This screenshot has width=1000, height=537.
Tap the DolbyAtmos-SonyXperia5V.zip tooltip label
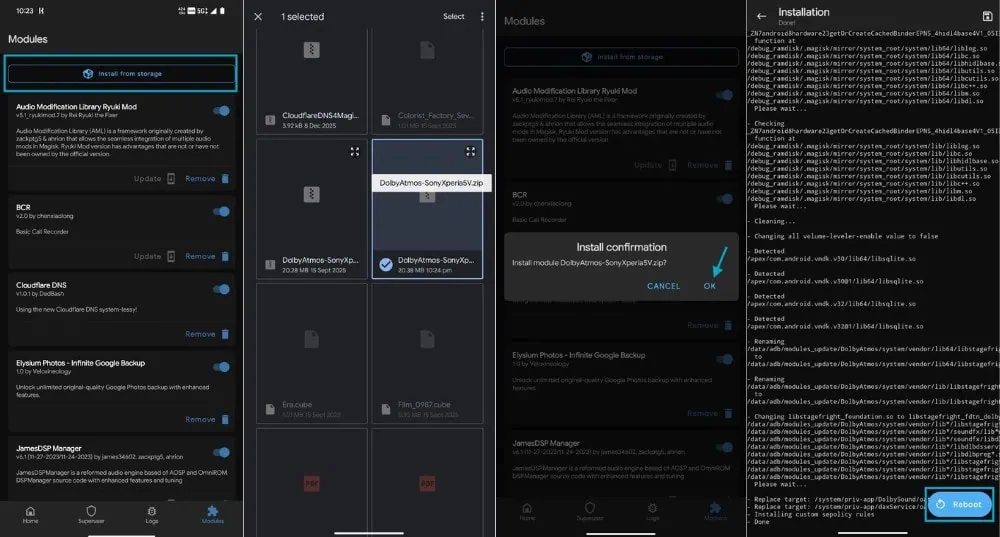pos(431,183)
